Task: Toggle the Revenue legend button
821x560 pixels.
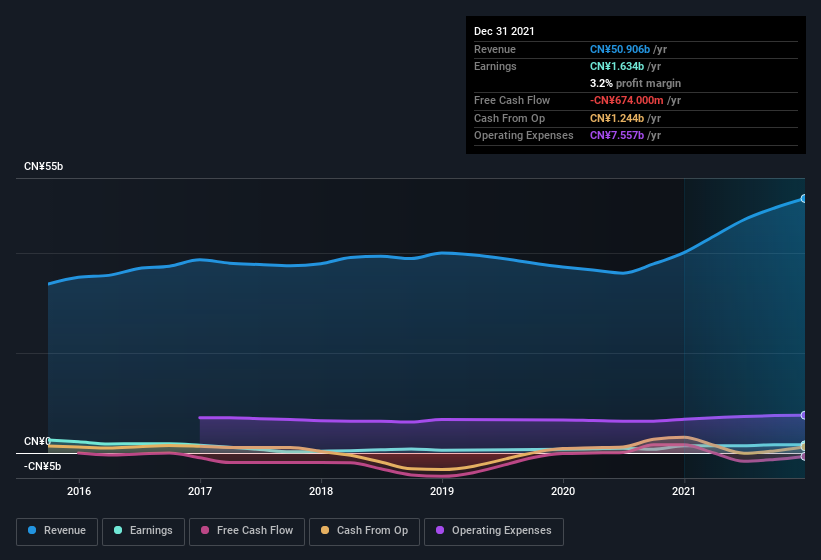Action: pyautogui.click(x=57, y=531)
